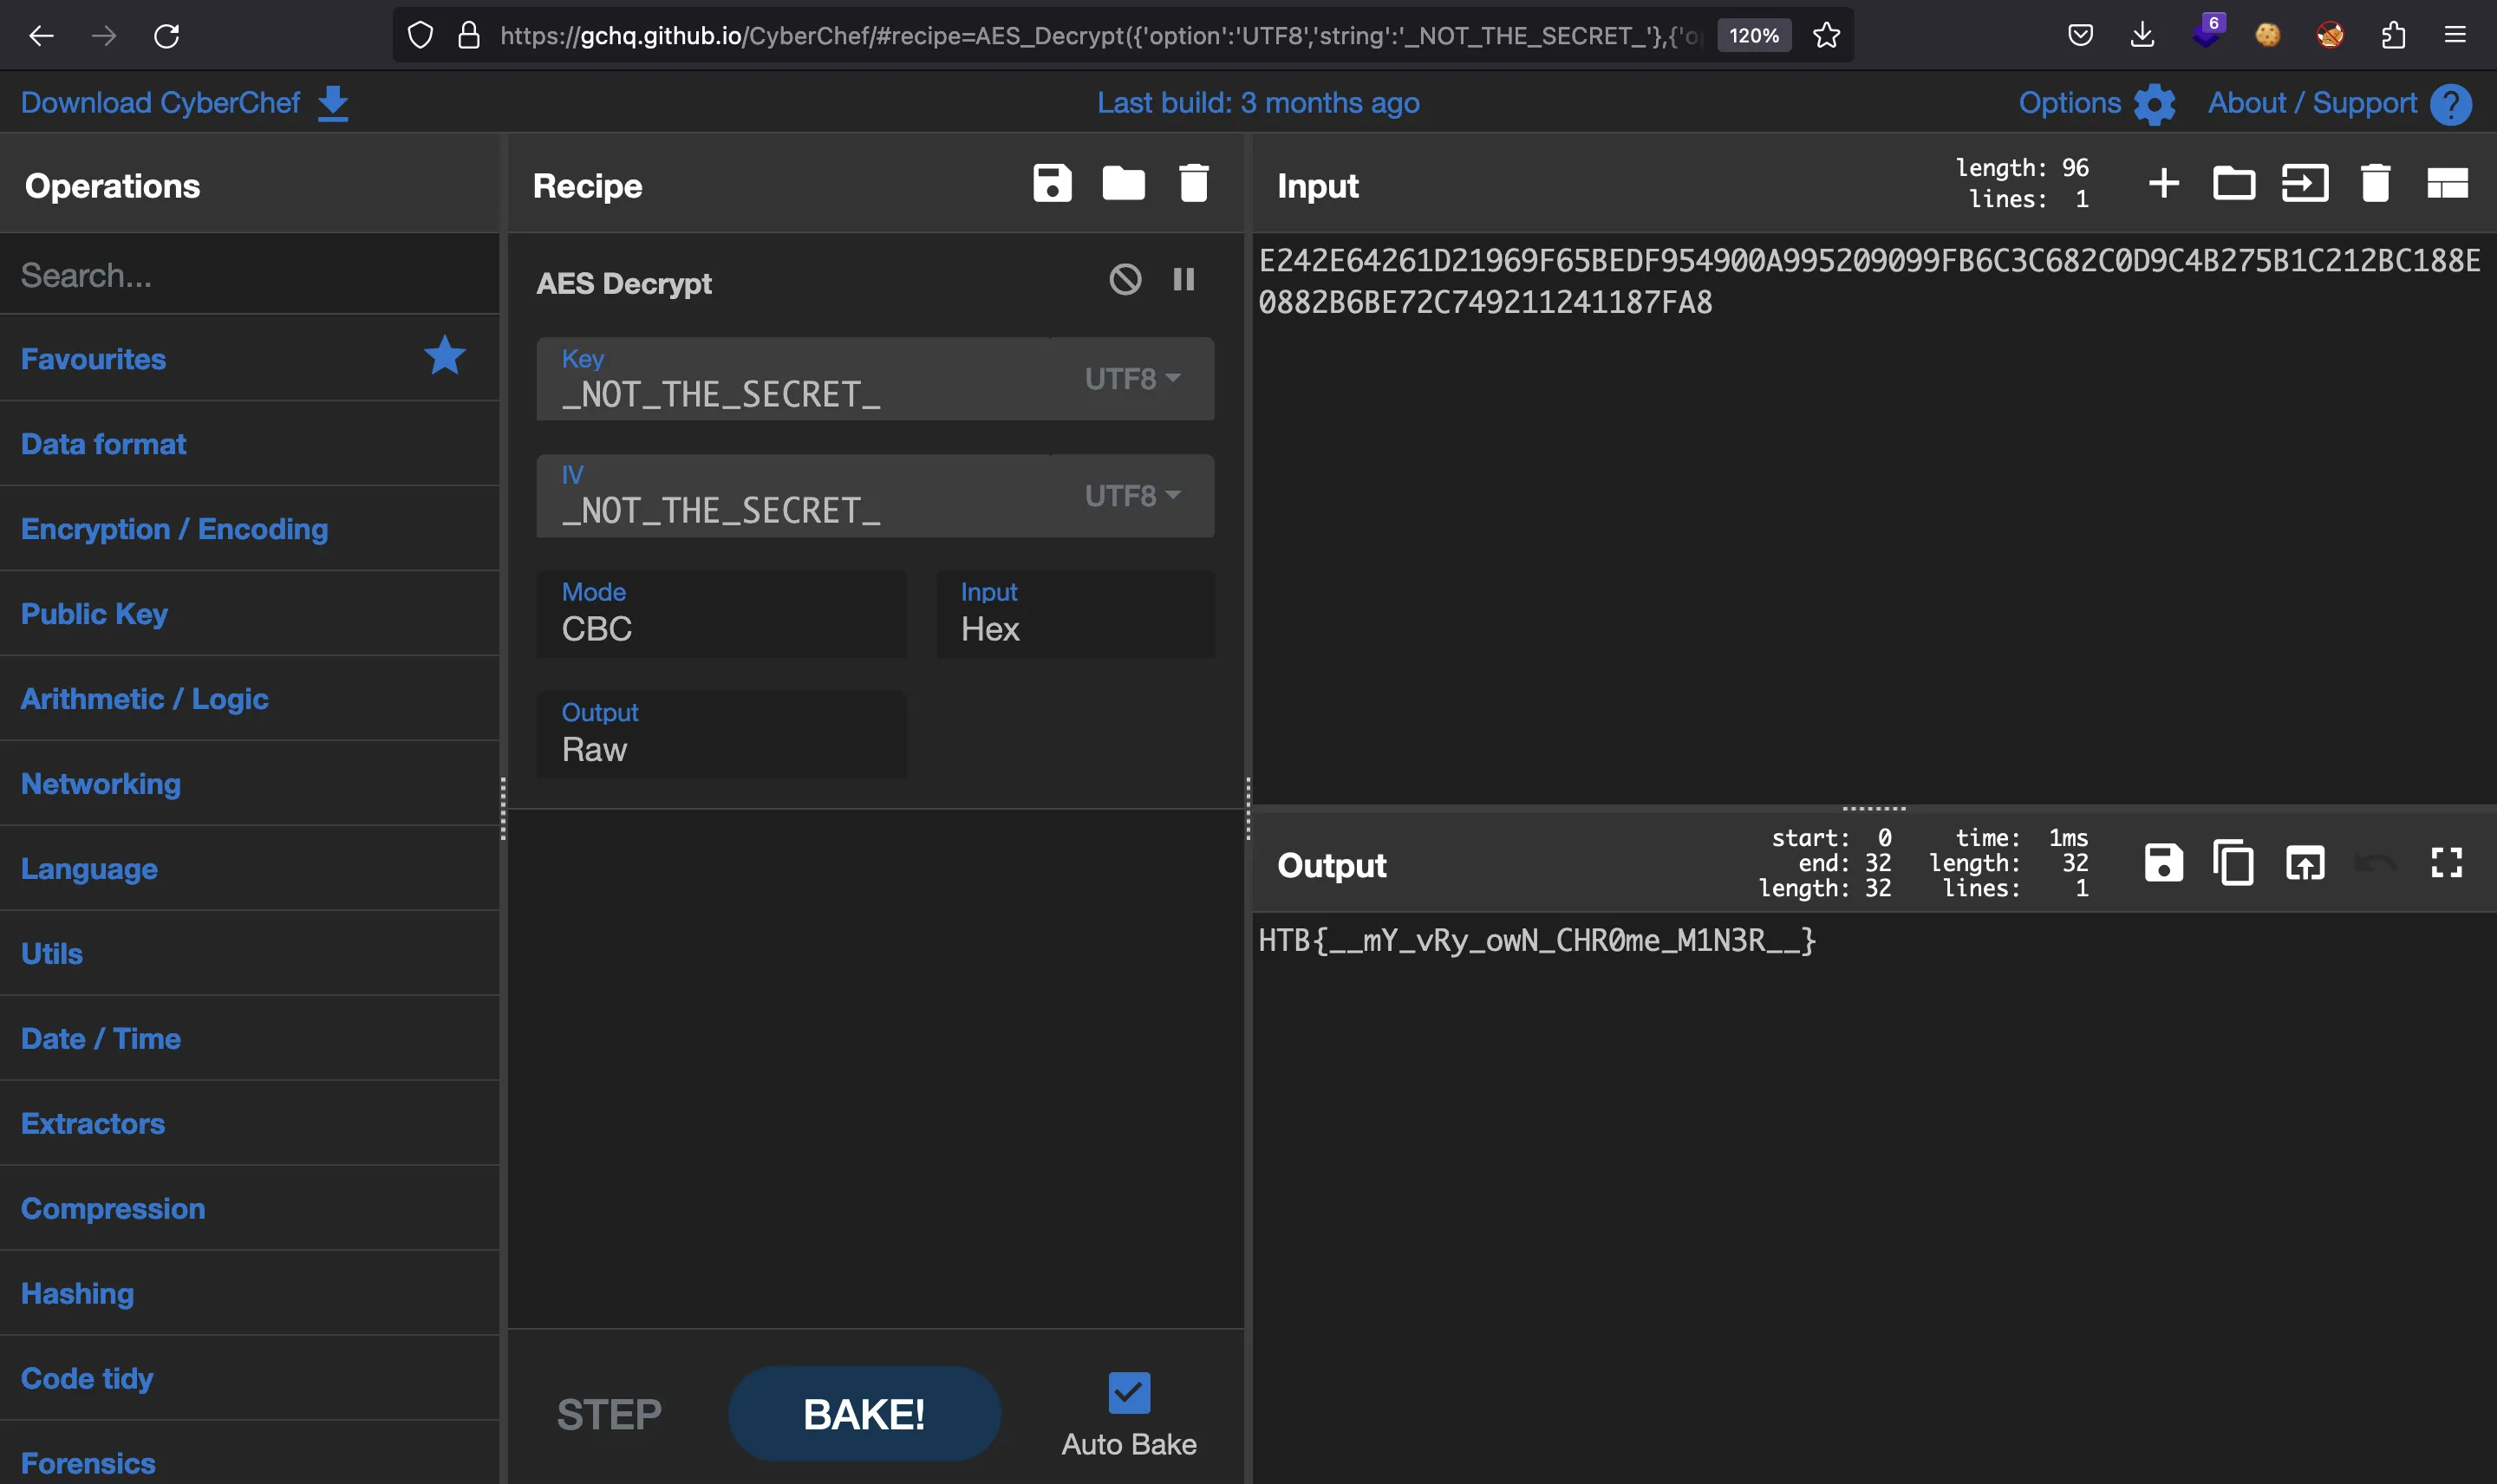Click the STEP button
This screenshot has height=1484, width=2497.
tap(608, 1413)
